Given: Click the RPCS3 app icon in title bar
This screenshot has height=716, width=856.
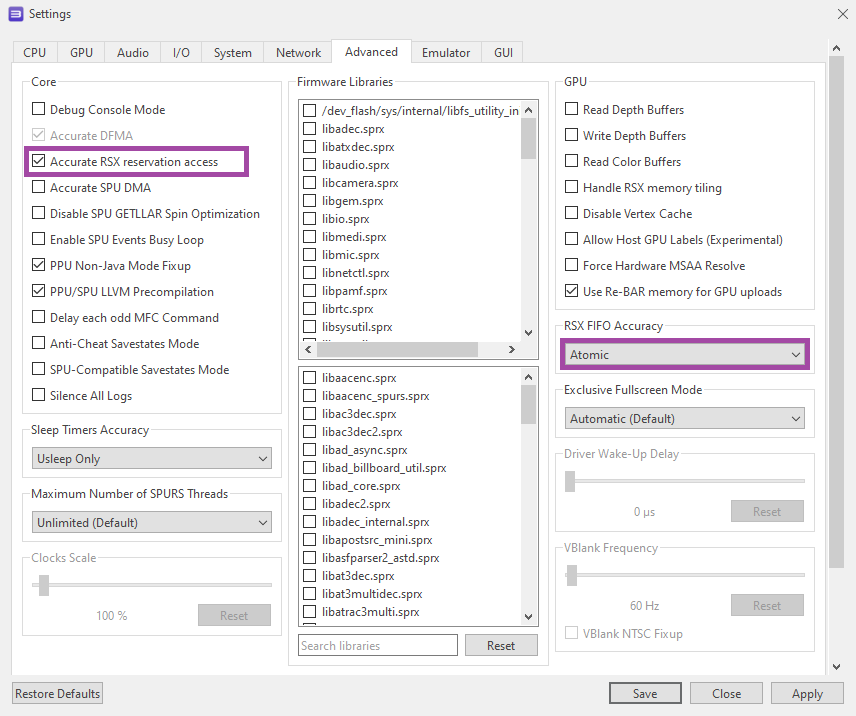Looking at the screenshot, I should (x=15, y=14).
